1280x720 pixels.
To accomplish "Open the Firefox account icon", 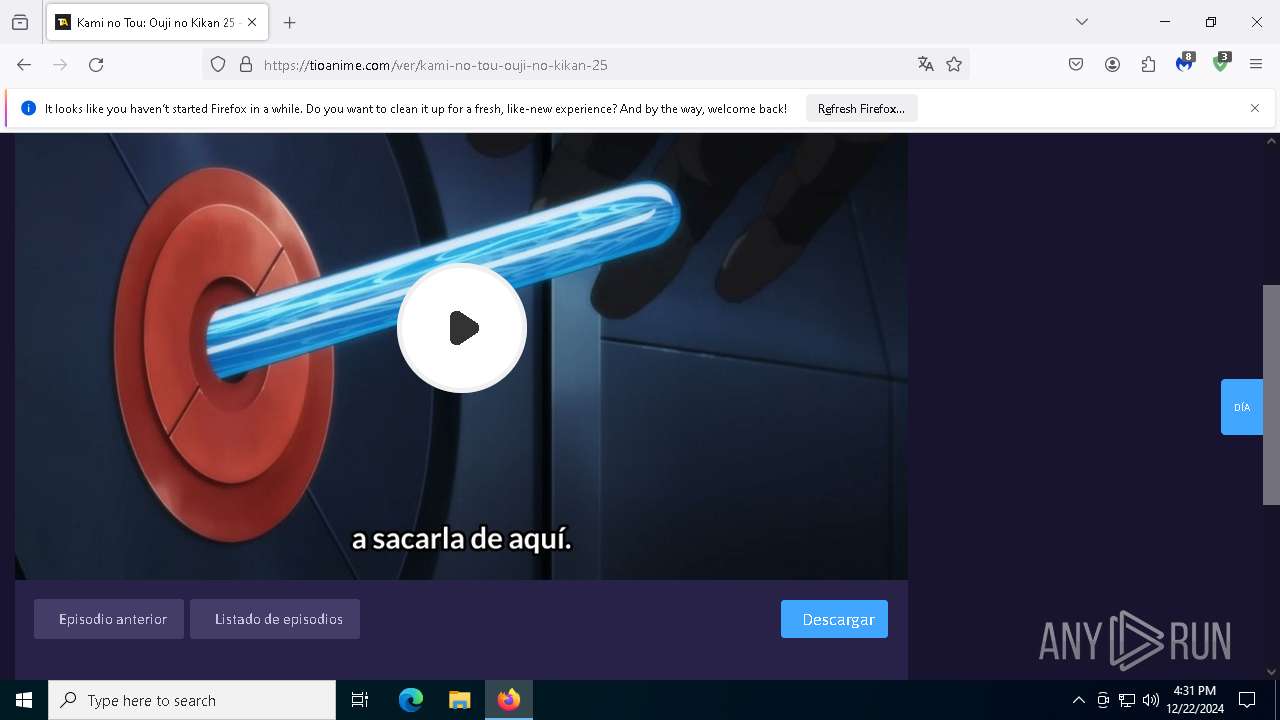I will pyautogui.click(x=1112, y=65).
